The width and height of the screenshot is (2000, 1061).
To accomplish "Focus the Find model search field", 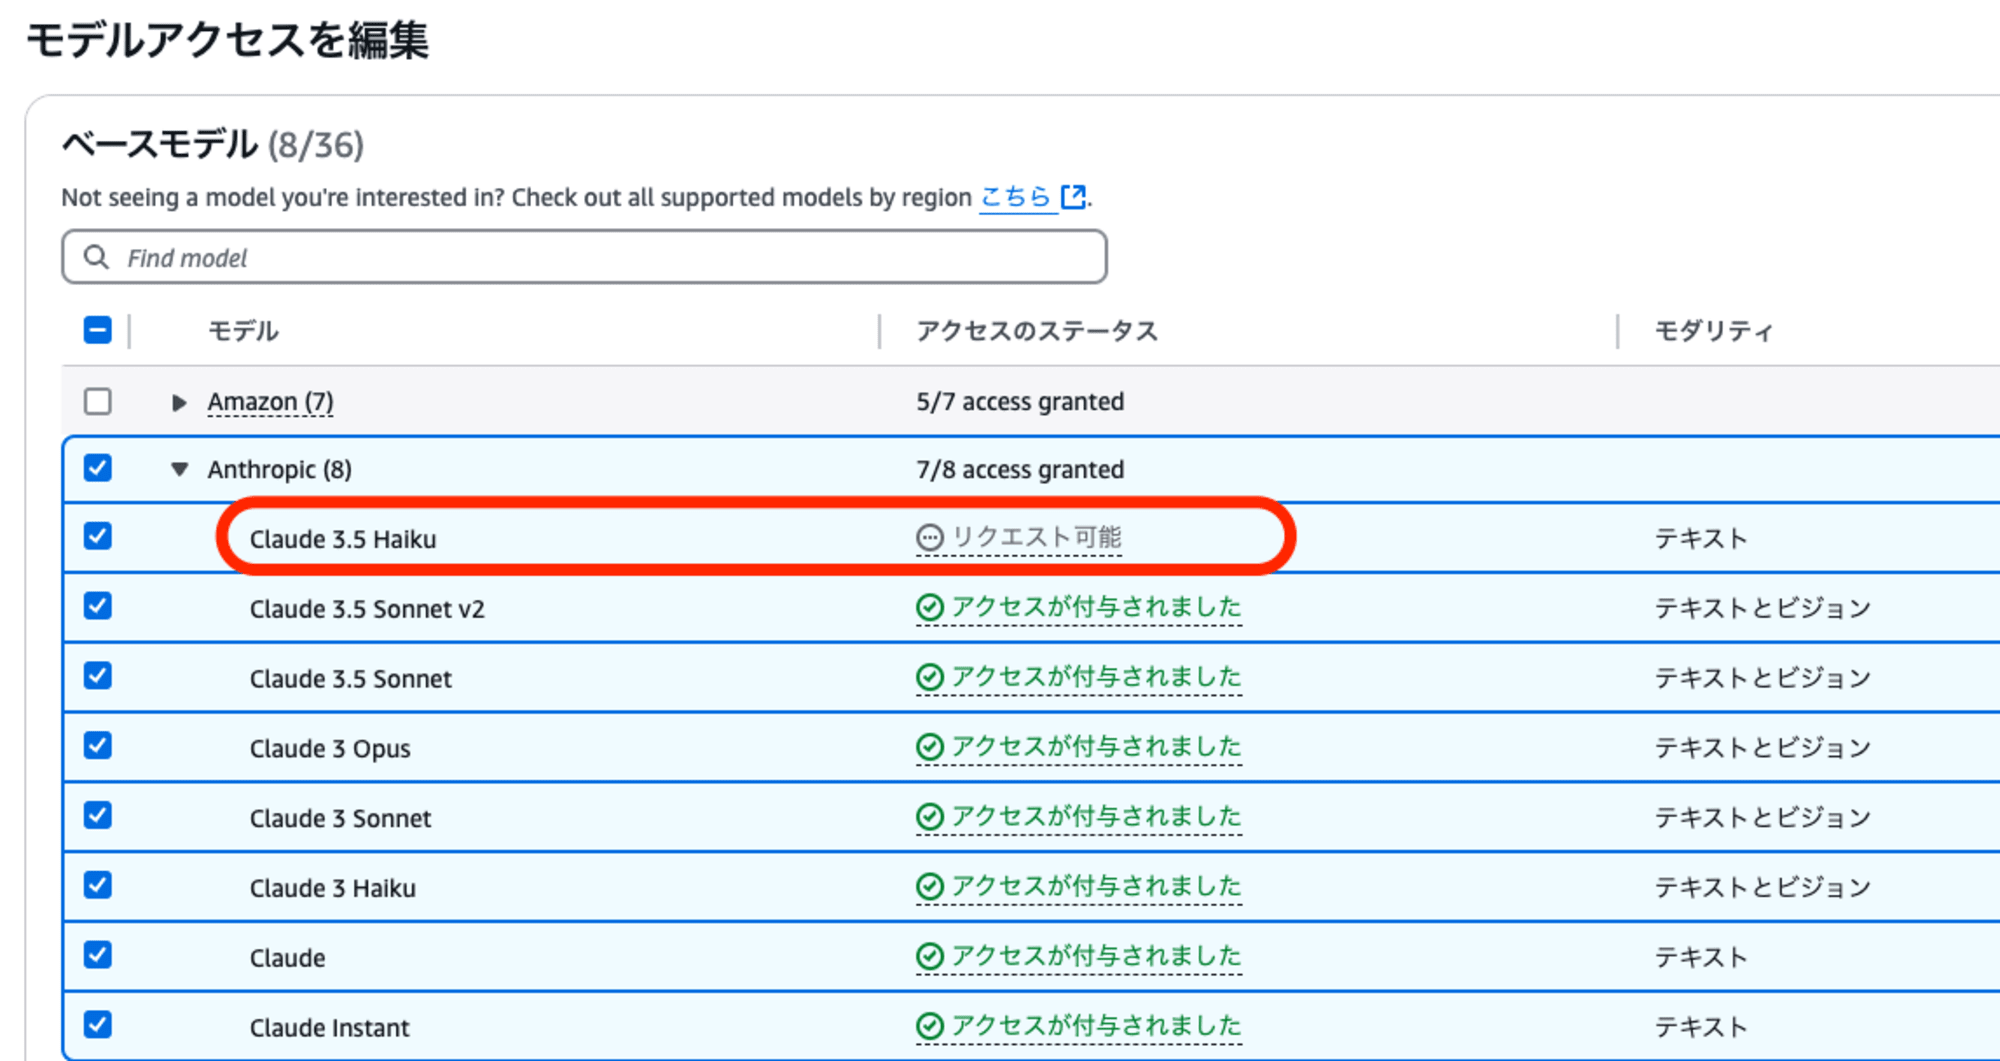I will pyautogui.click(x=584, y=258).
